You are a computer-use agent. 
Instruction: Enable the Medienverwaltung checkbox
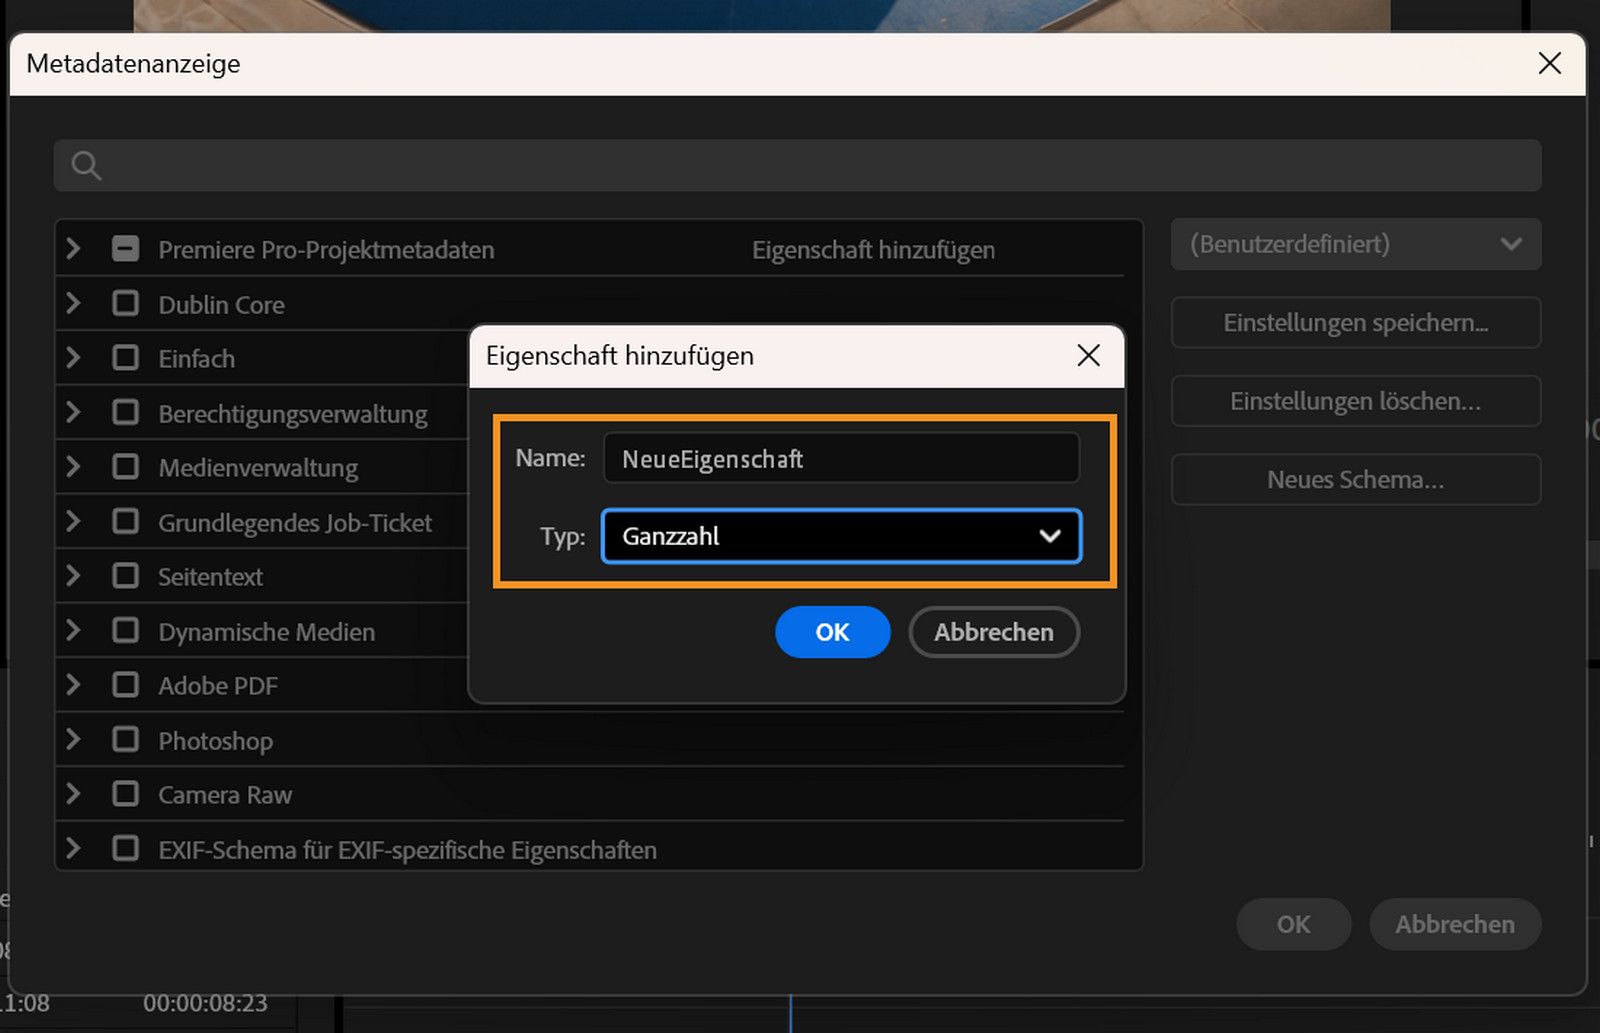click(x=126, y=467)
